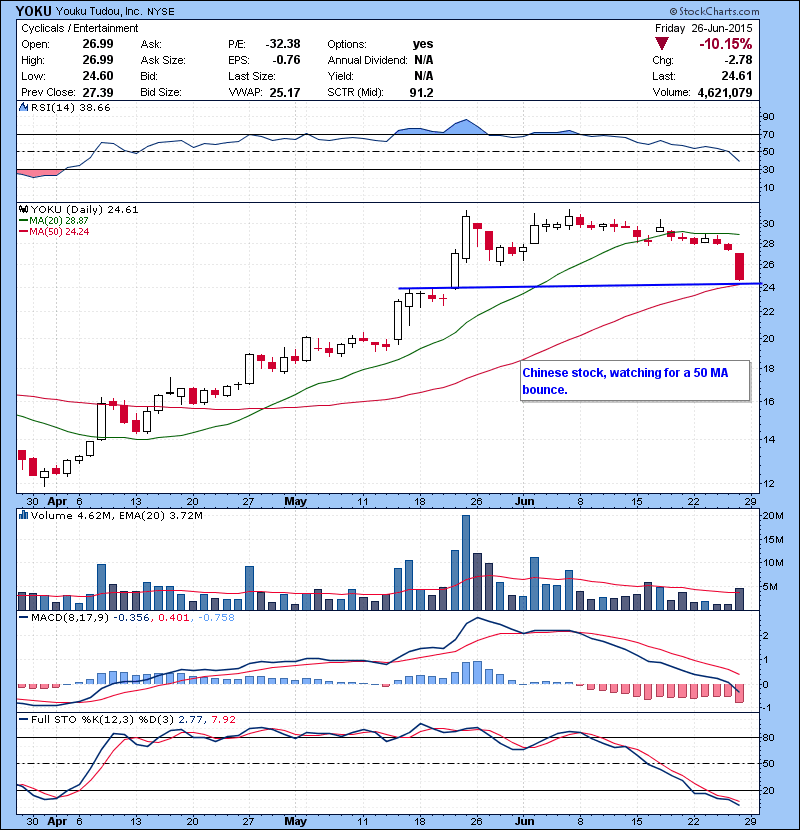The image size is (800, 830).
Task: Click the YOKU ticker symbol in header
Action: point(33,9)
